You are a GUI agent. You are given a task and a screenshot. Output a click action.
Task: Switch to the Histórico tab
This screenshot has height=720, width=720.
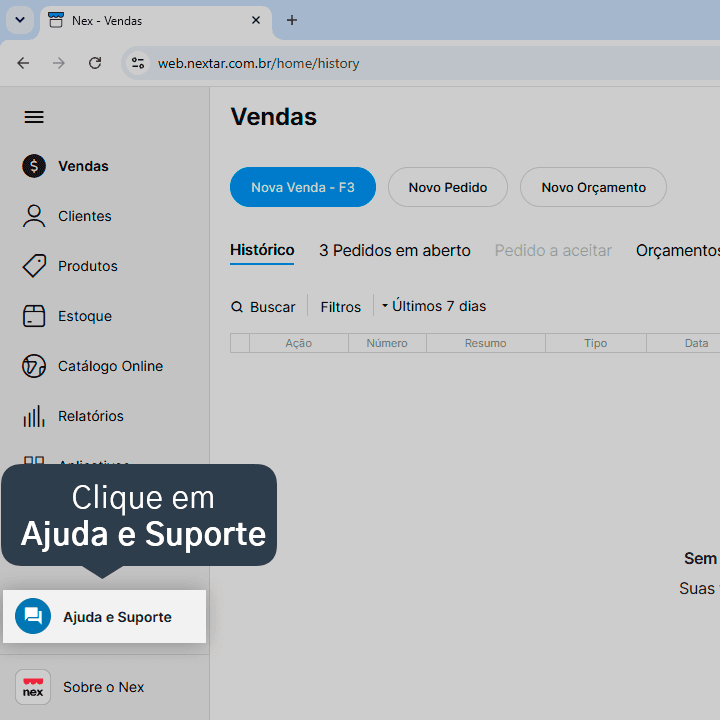pos(262,251)
